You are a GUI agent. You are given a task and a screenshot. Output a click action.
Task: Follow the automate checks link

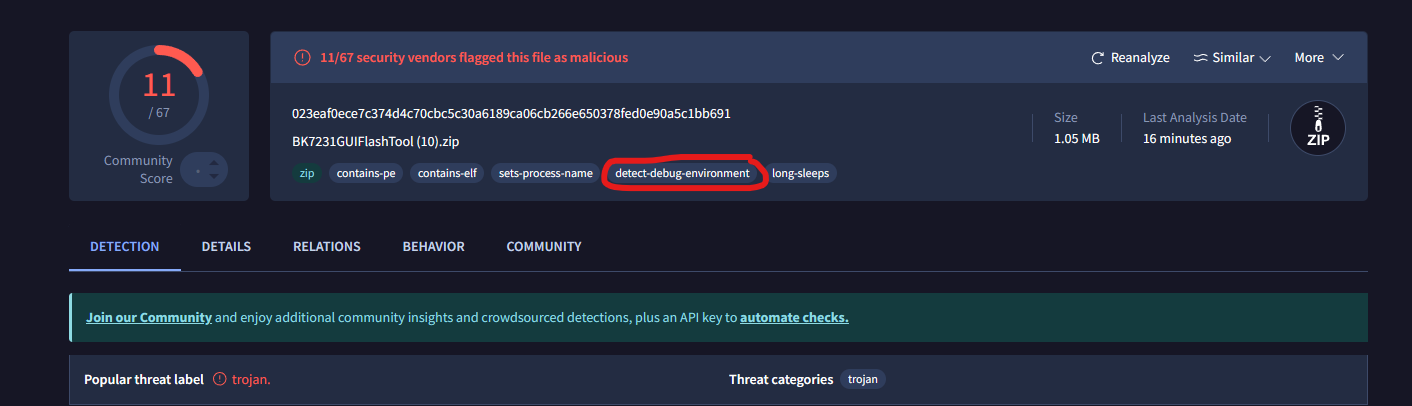(x=794, y=318)
